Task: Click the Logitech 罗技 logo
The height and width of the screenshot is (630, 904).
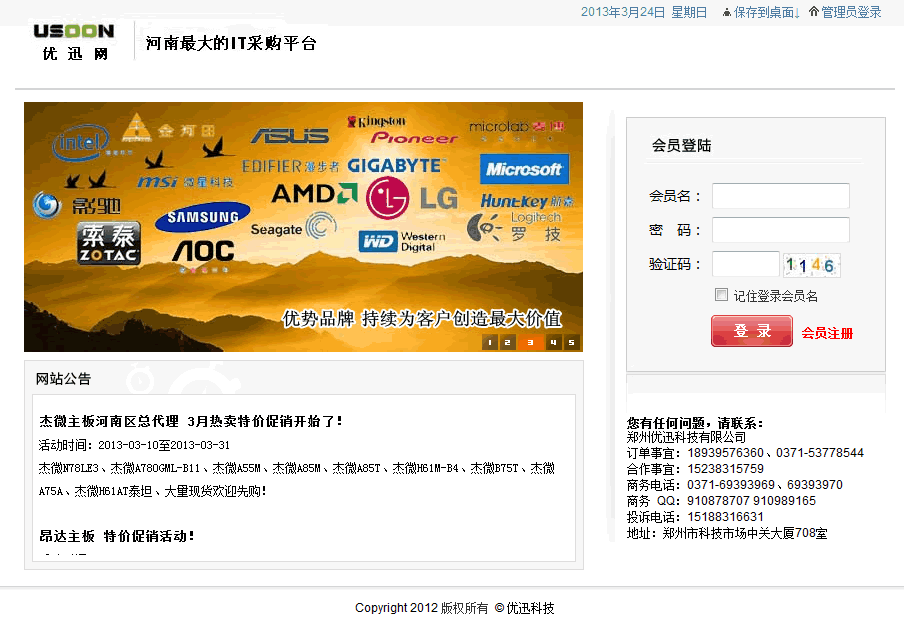Action: coord(514,227)
